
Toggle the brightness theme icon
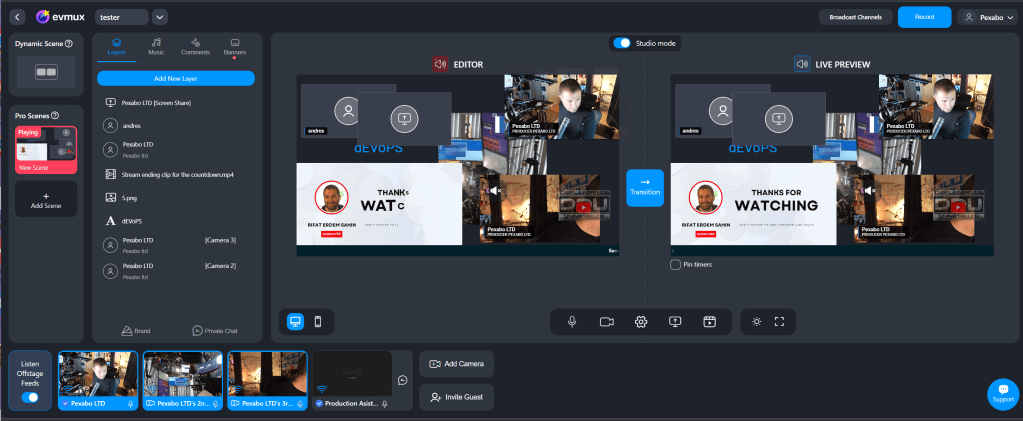point(757,322)
